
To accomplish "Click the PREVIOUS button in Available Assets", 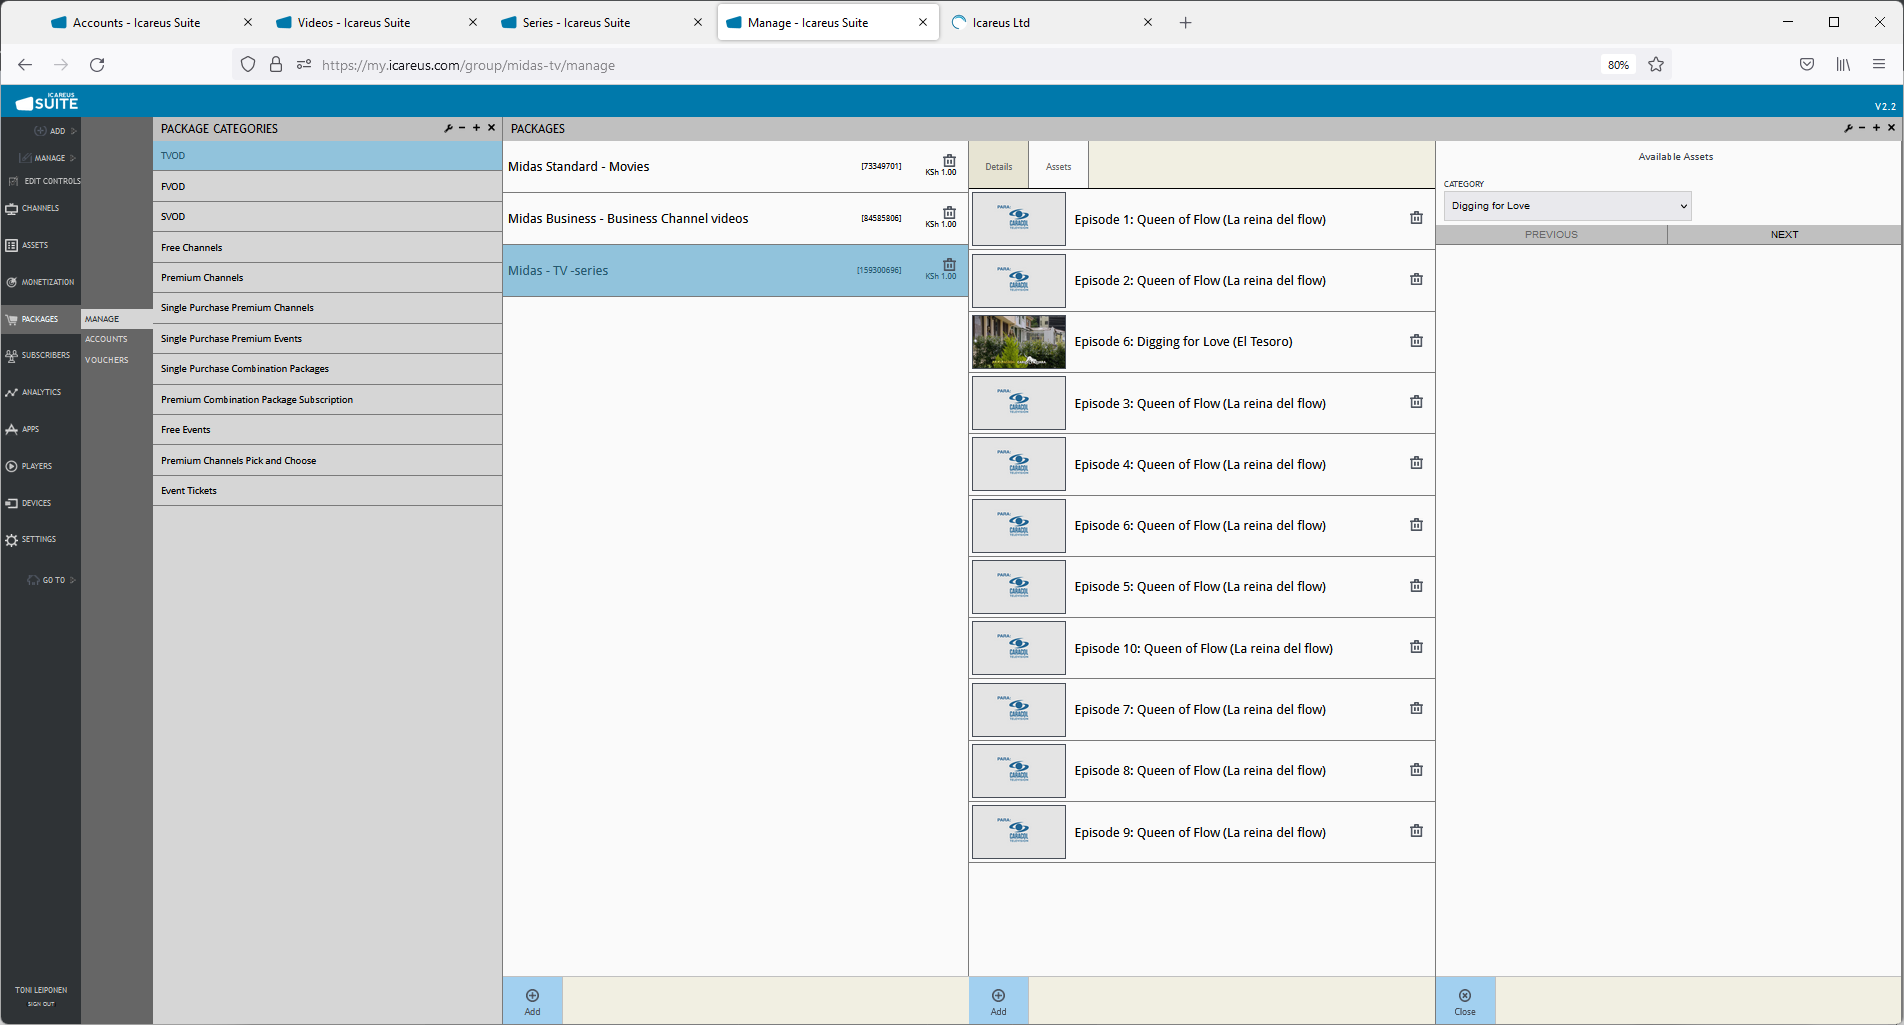I will point(1551,235).
